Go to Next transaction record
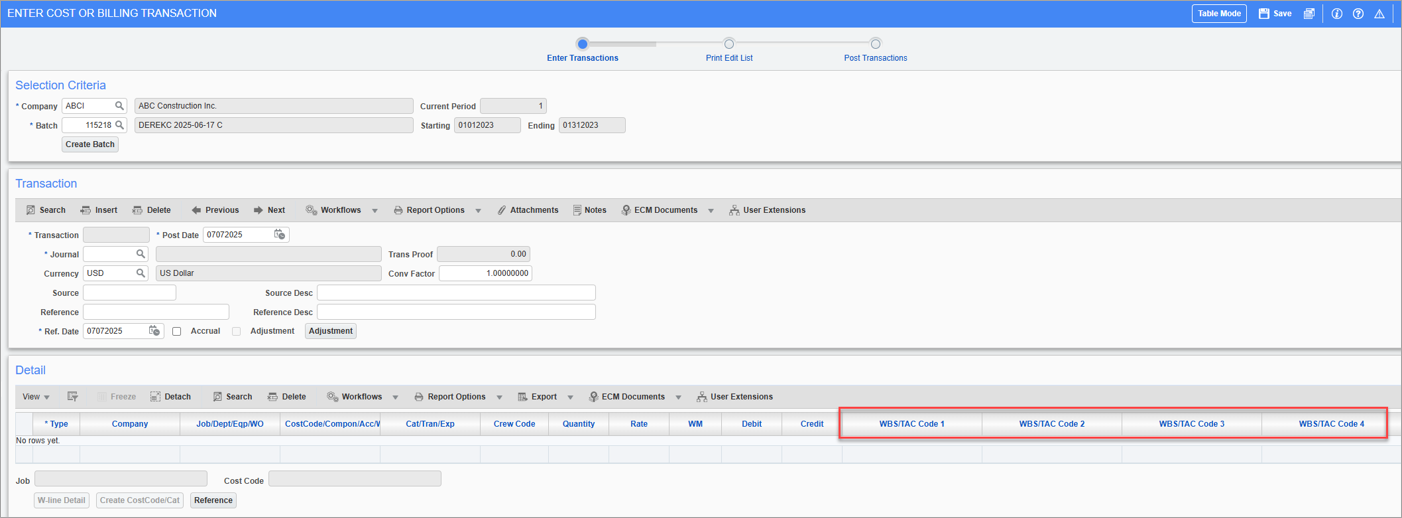 tap(269, 210)
